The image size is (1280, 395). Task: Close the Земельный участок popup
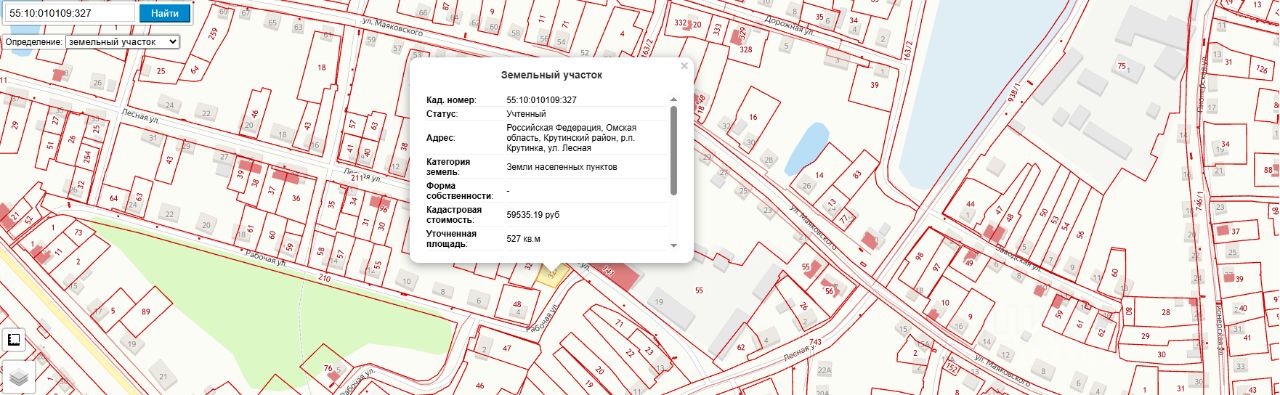click(x=684, y=66)
